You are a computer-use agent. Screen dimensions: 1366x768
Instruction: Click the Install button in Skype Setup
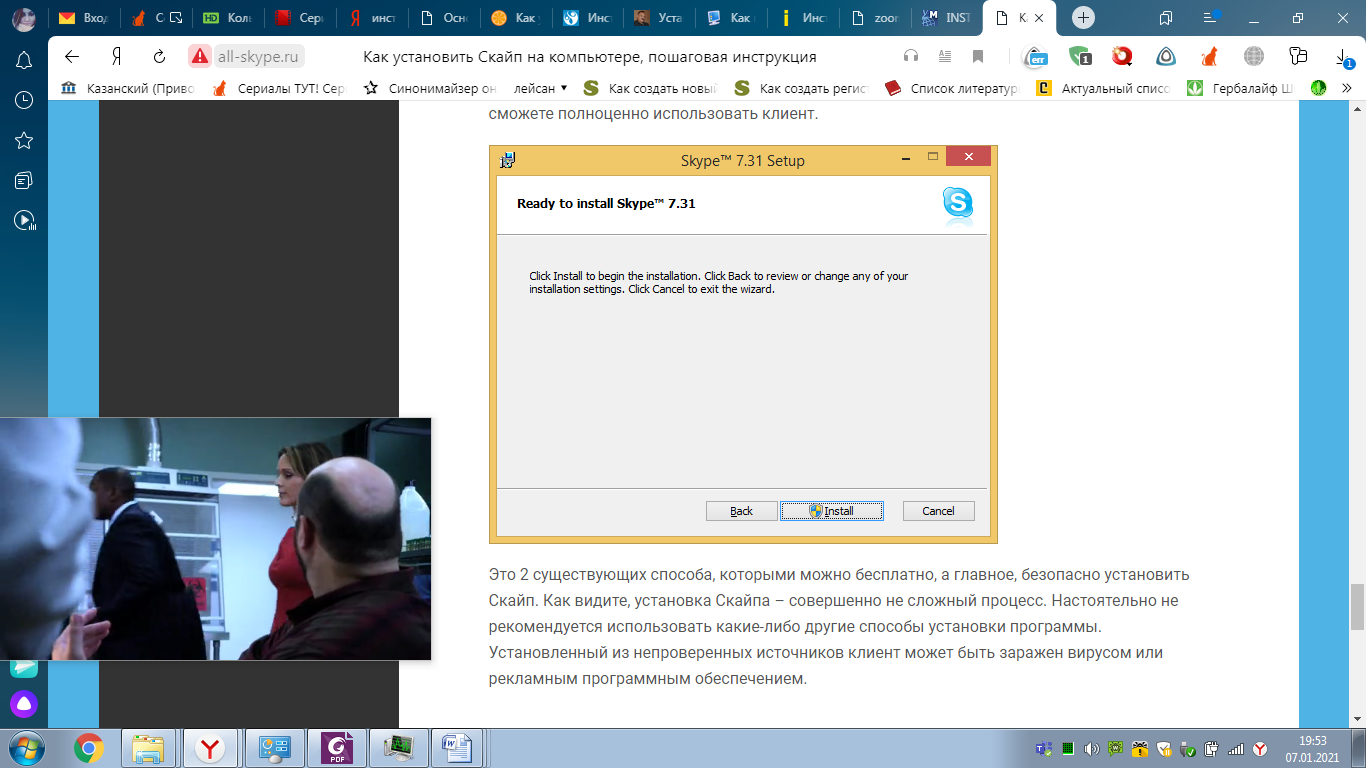832,511
